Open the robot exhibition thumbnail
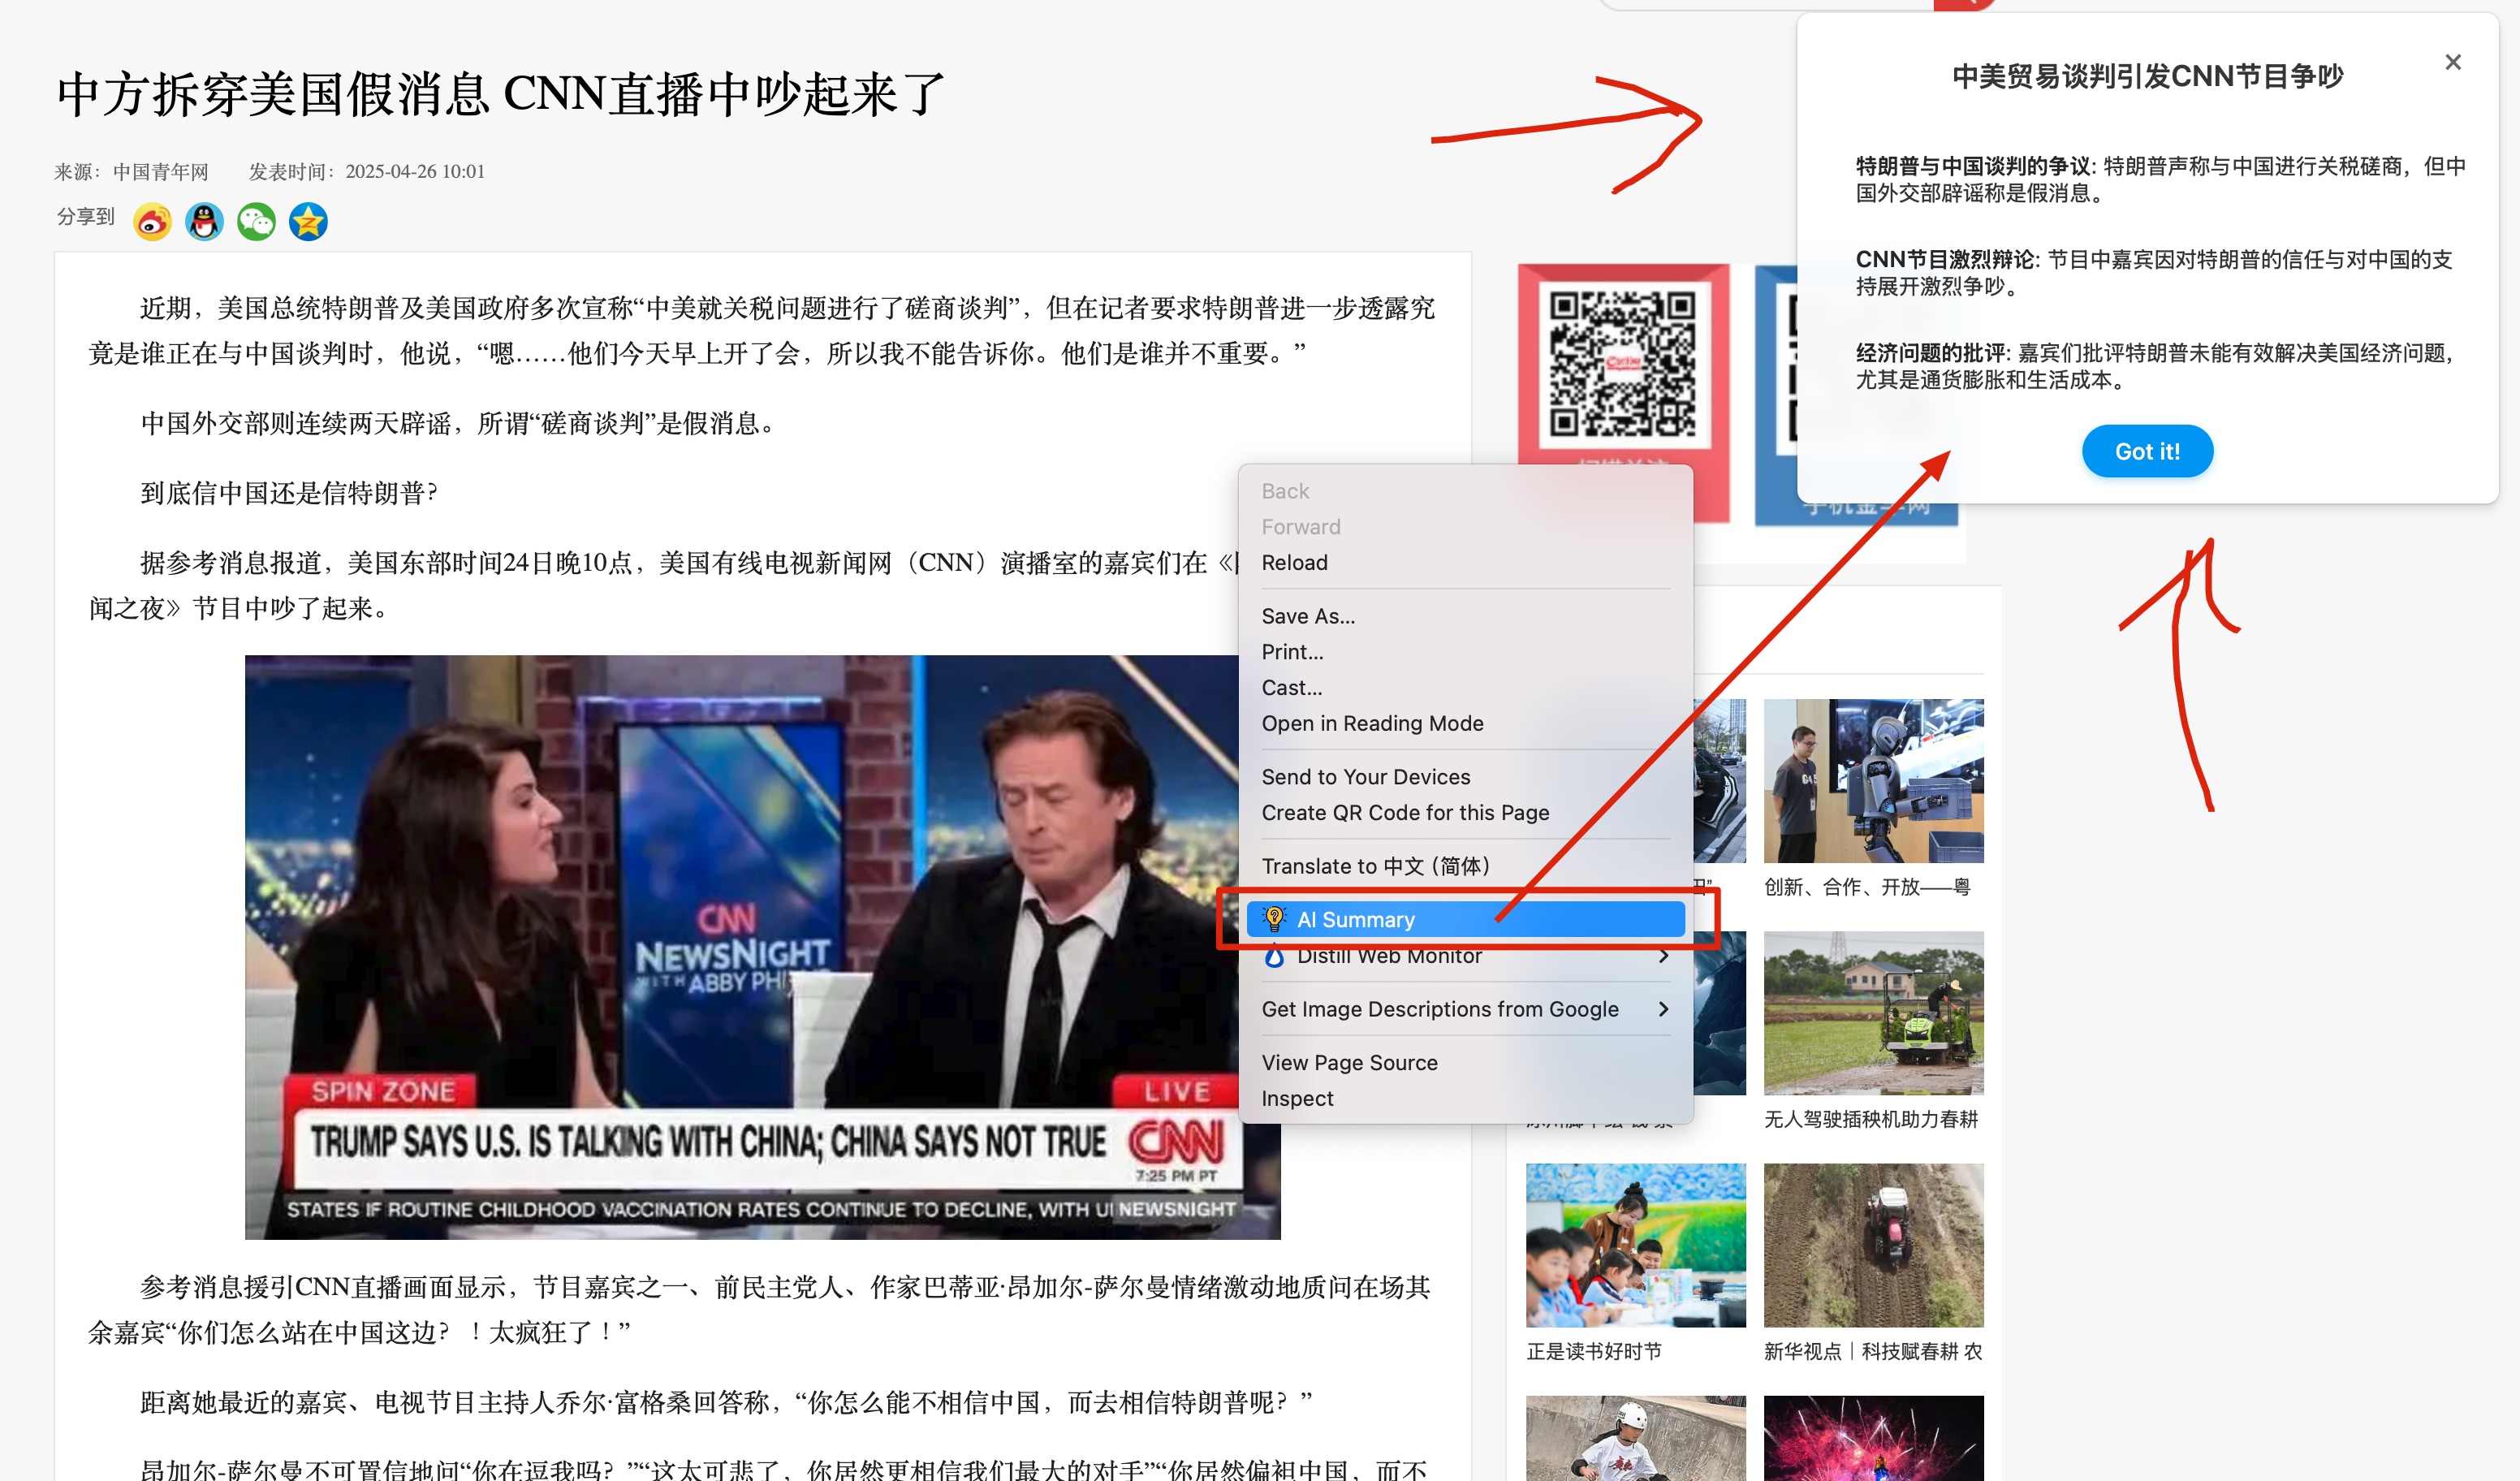 tap(1874, 781)
